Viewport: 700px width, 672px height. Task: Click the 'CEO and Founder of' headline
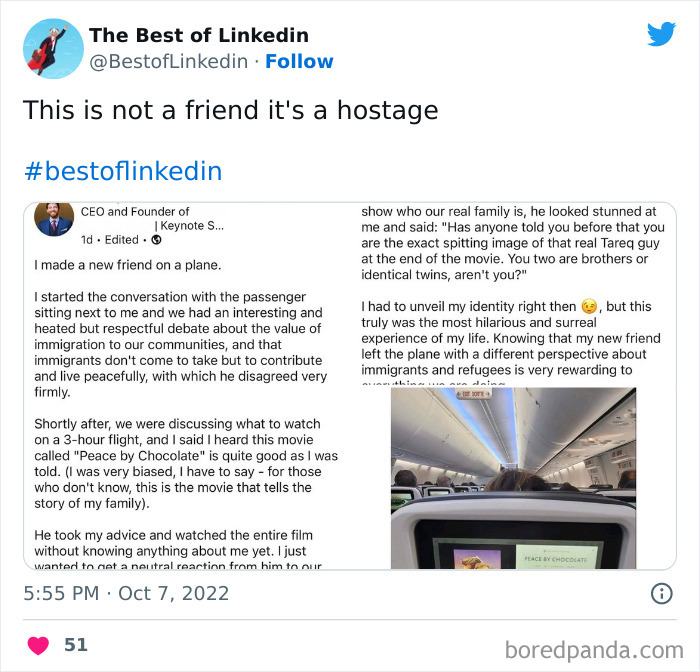click(135, 212)
